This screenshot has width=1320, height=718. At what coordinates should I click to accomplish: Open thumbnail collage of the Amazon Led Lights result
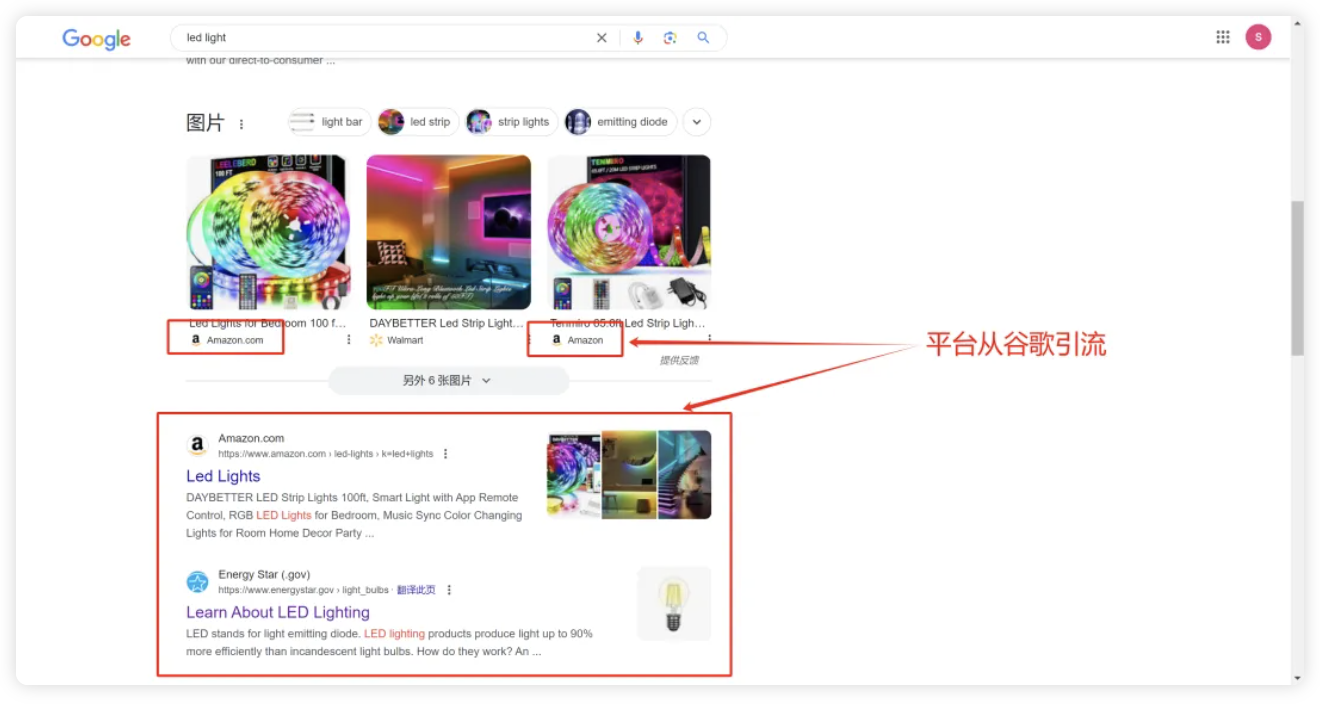tap(629, 475)
